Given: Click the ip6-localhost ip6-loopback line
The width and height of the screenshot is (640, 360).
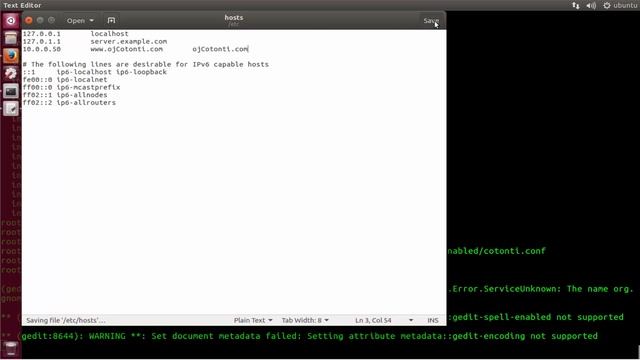Looking at the screenshot, I should click(x=95, y=72).
